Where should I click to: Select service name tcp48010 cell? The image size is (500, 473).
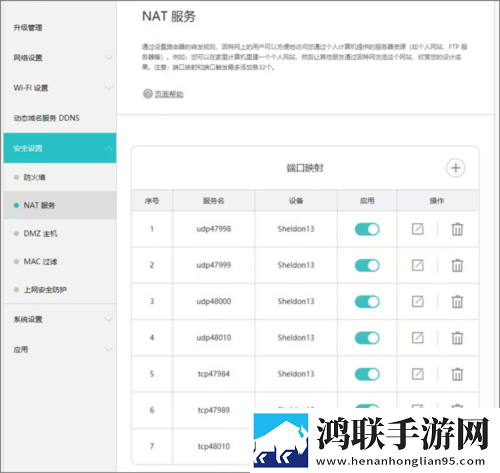tap(214, 446)
